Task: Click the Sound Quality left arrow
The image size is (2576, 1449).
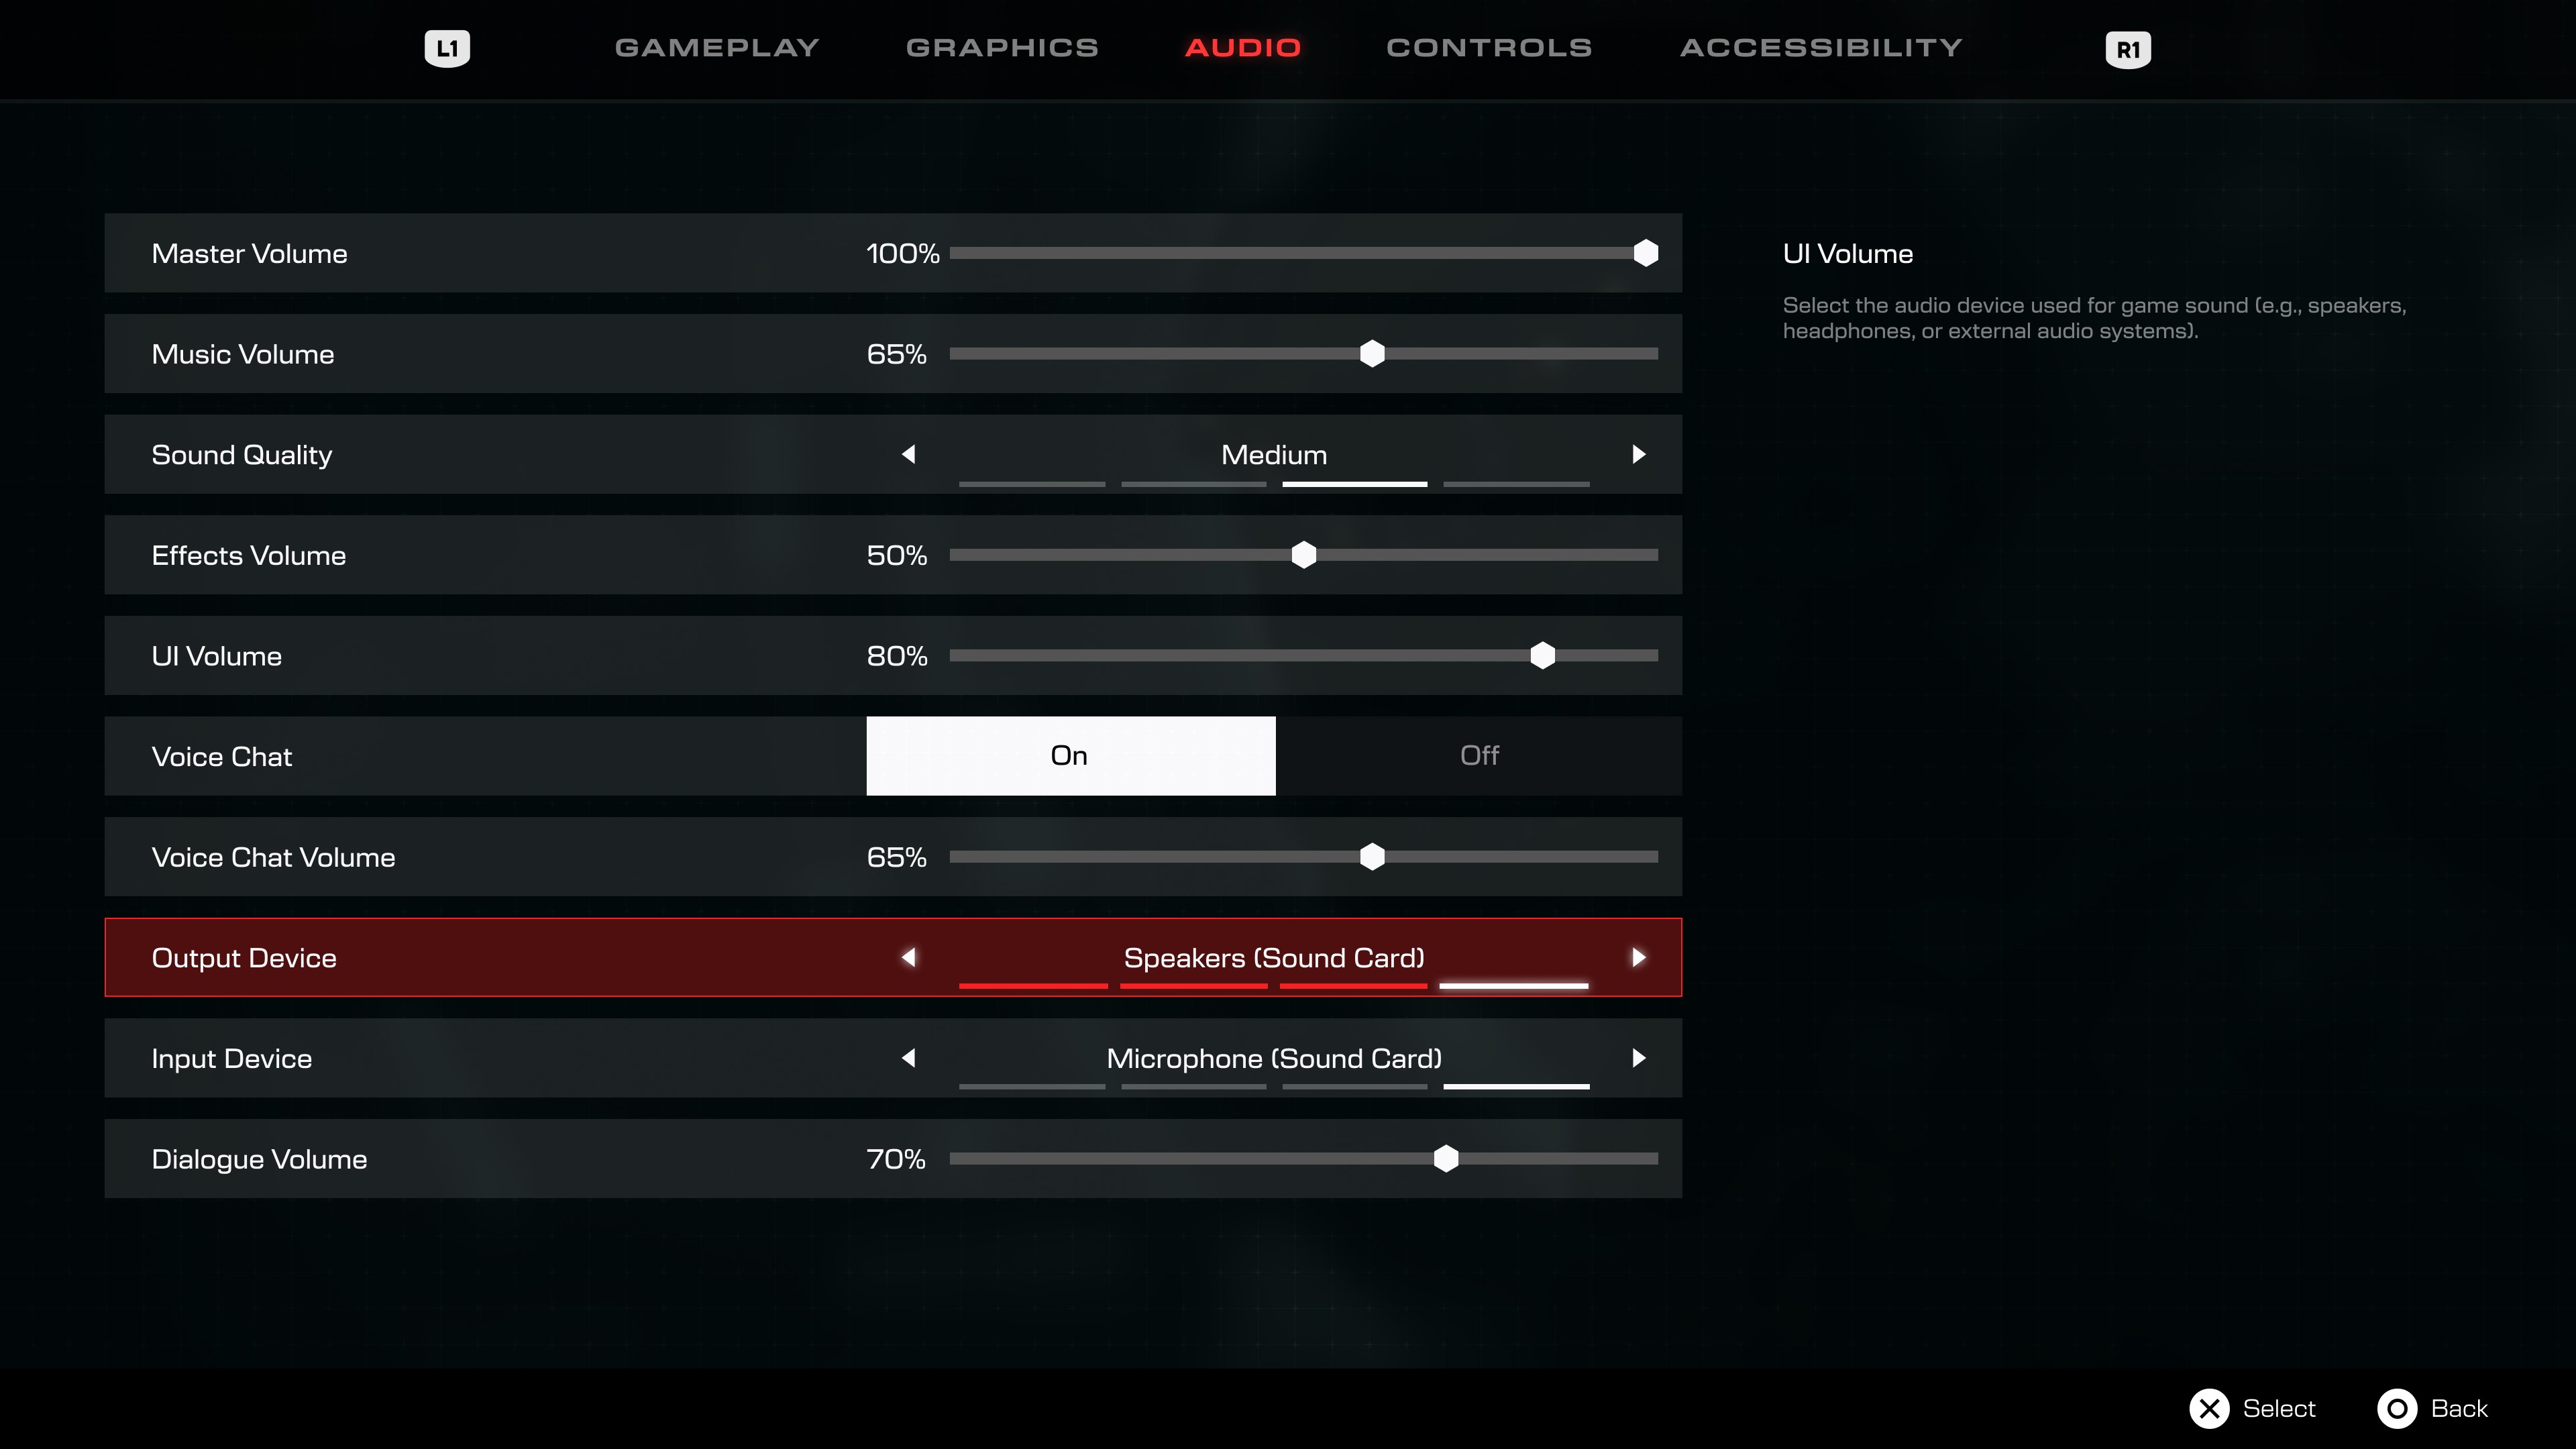Action: point(908,454)
